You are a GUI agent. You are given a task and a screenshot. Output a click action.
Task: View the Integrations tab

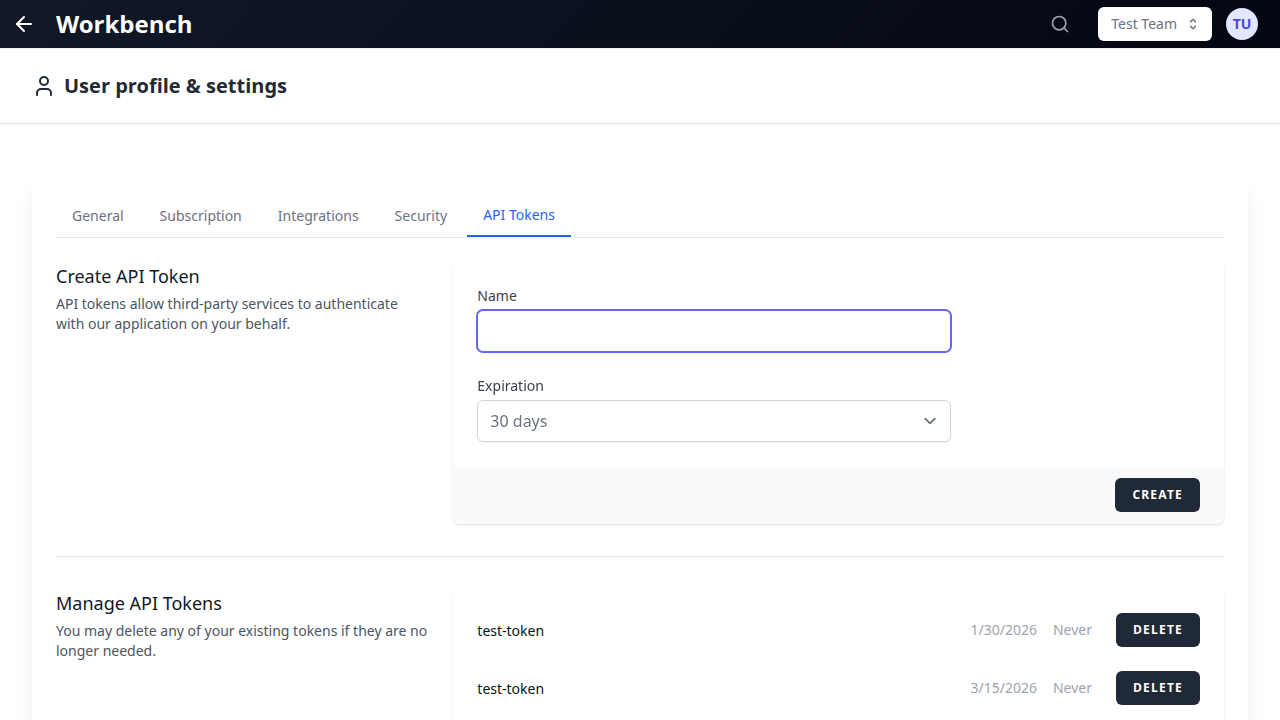pyautogui.click(x=318, y=215)
